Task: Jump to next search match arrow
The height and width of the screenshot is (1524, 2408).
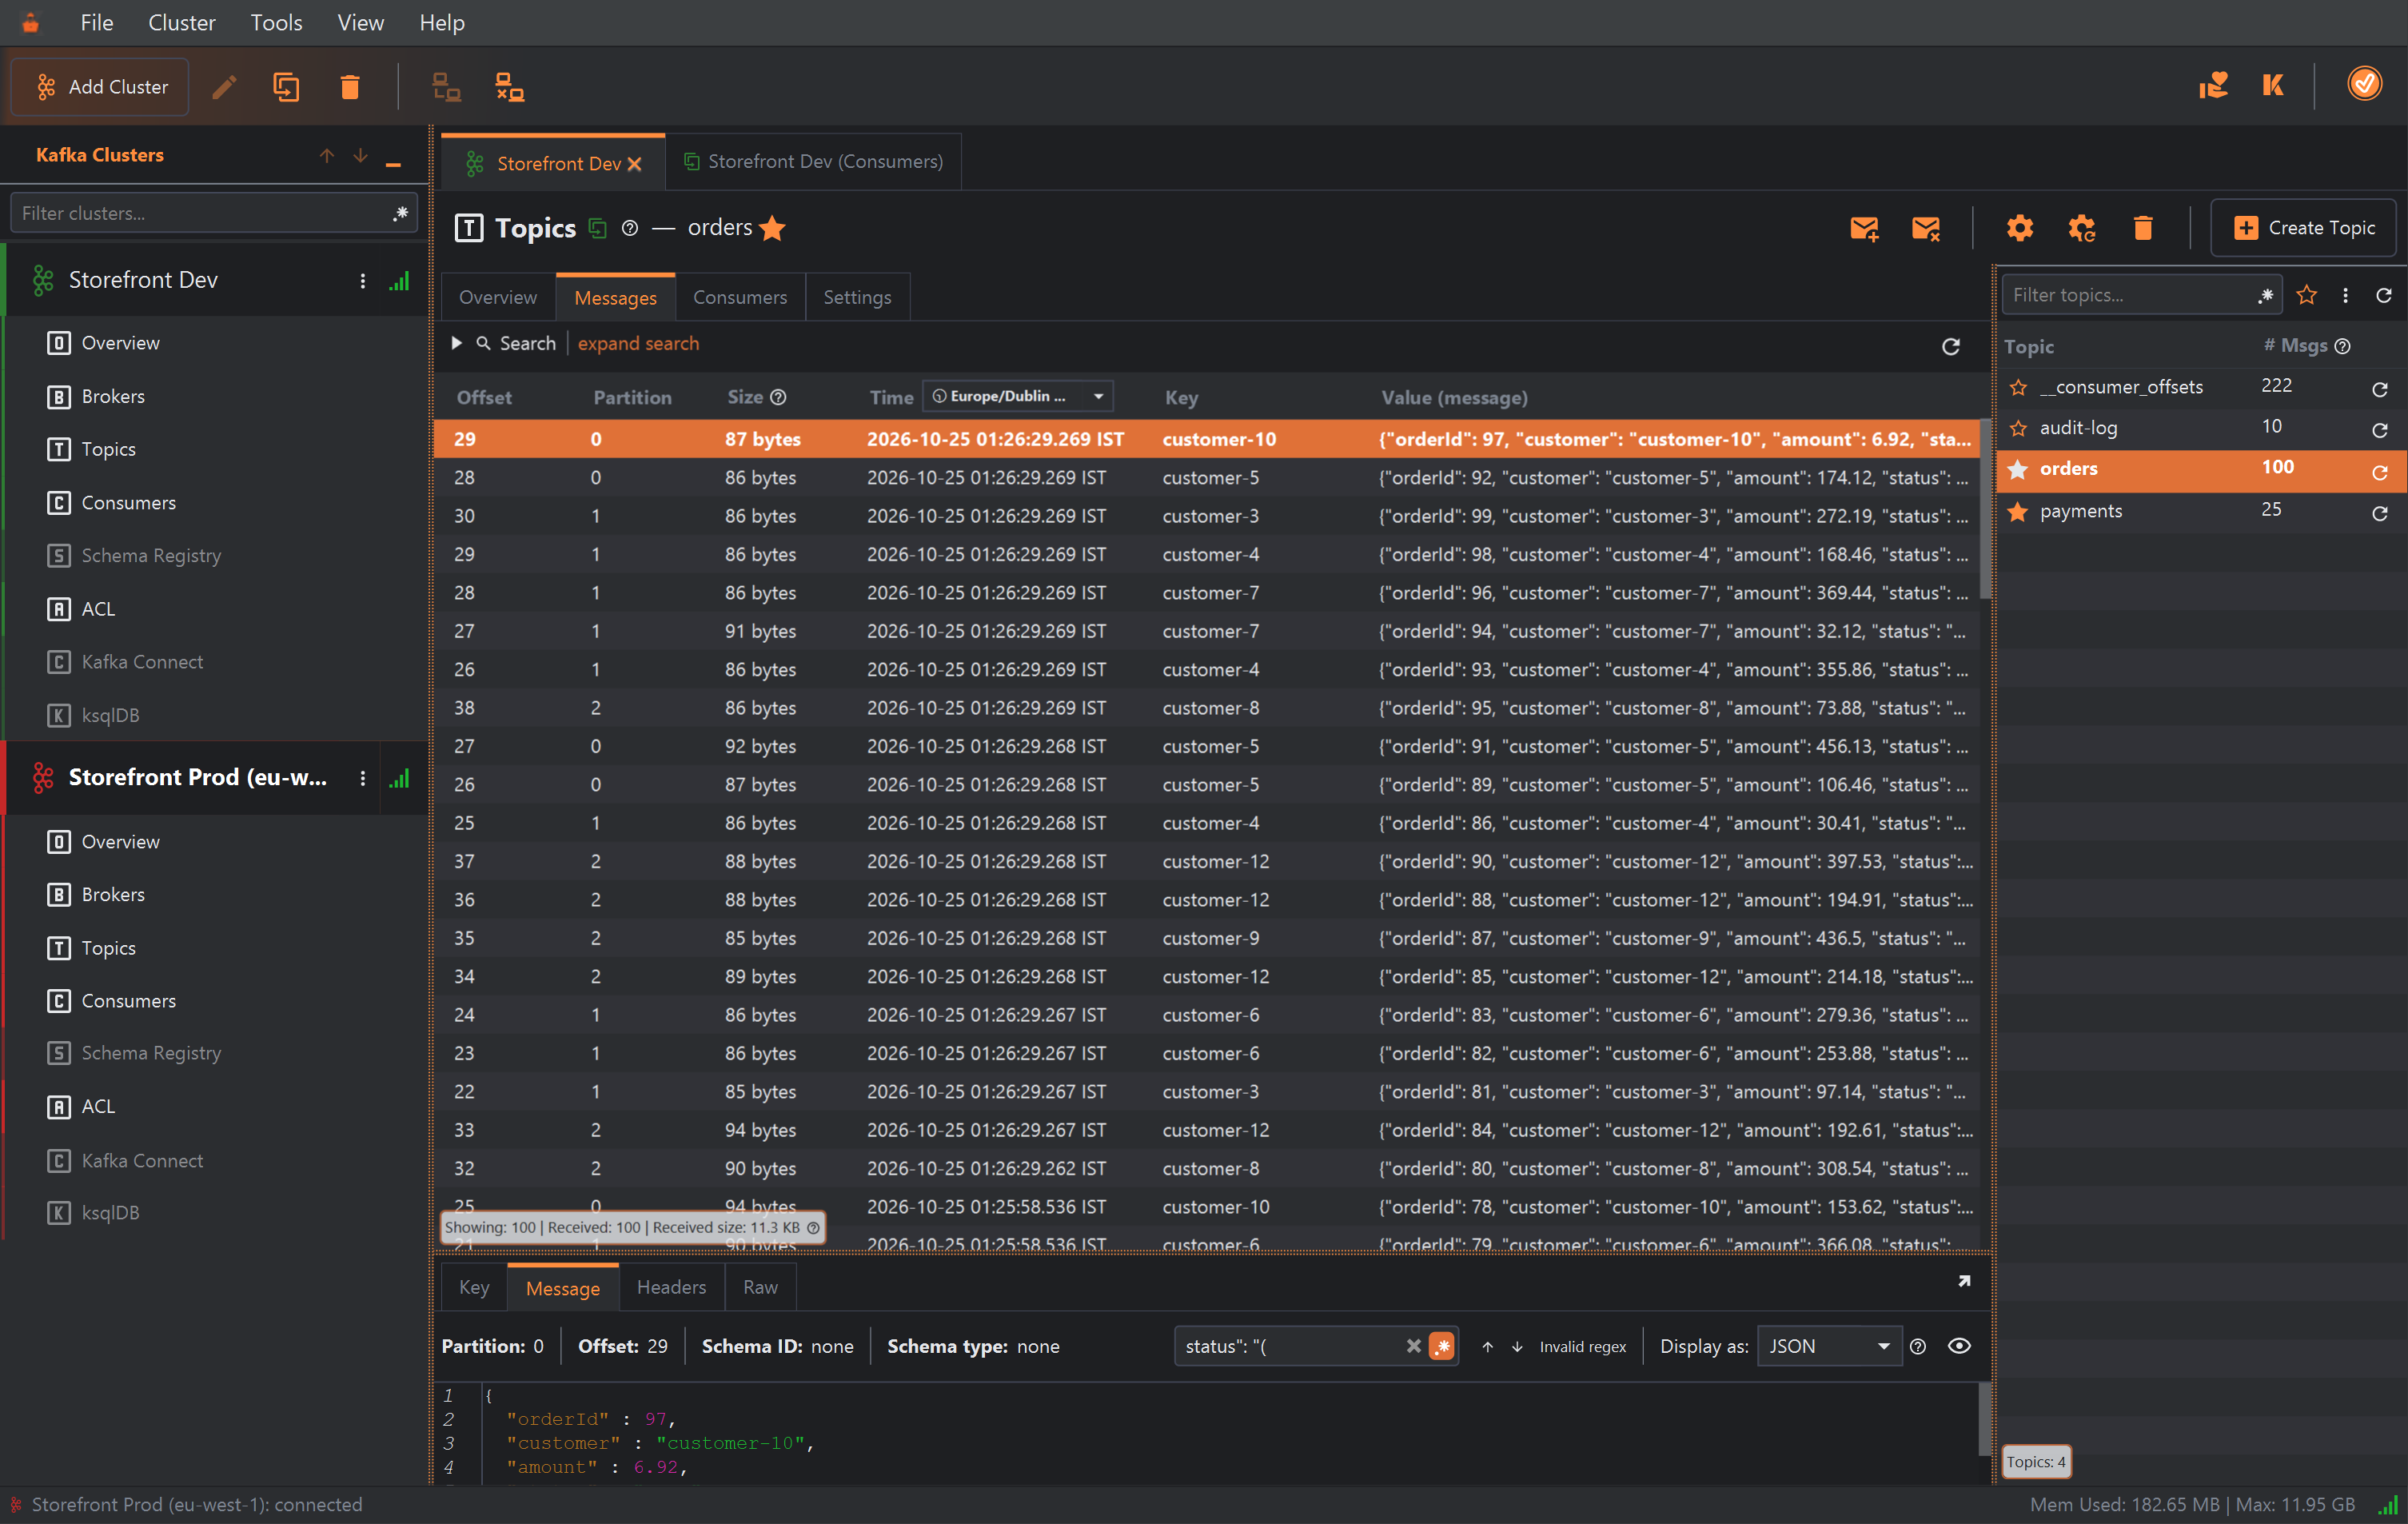Action: [1516, 1347]
